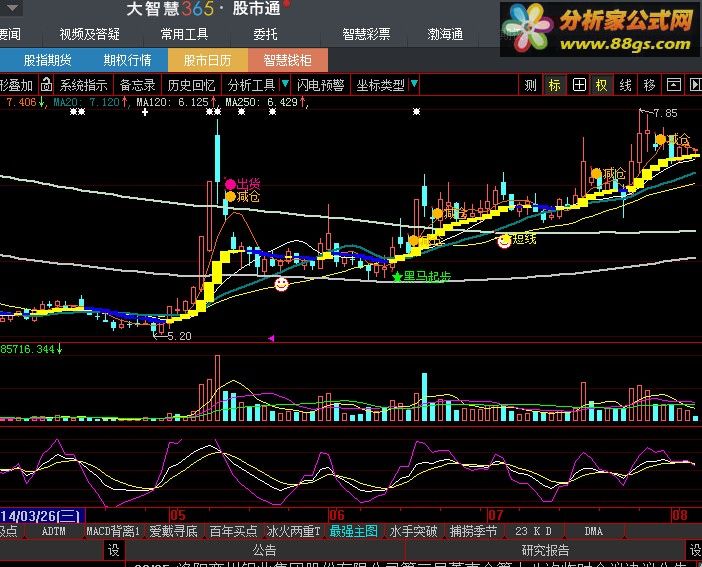The height and width of the screenshot is (567, 702).
Task: Click the 分析工具 toolbar button
Action: coord(251,85)
